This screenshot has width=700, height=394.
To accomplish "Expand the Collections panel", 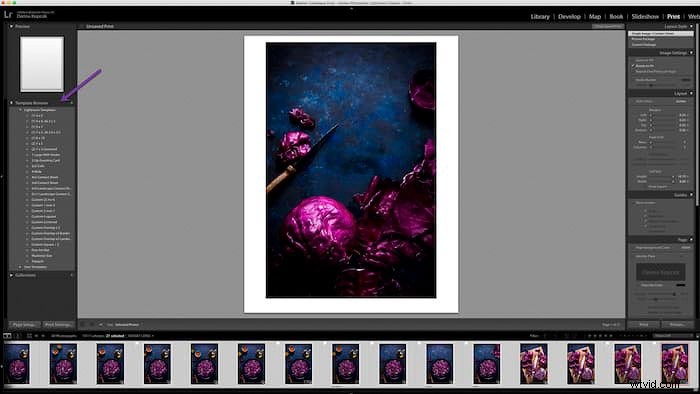I will (x=11, y=275).
